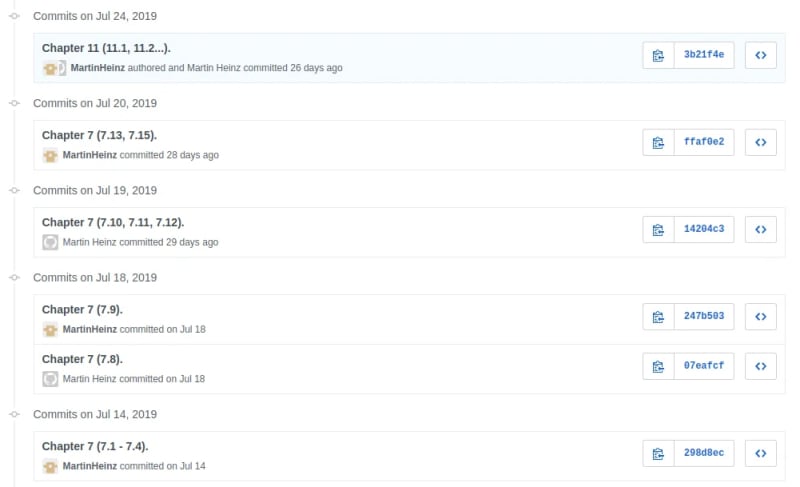Viewport: 800px width, 487px height.
Task: Copy full SHA for commit 3b21f4e
Action: tap(658, 56)
